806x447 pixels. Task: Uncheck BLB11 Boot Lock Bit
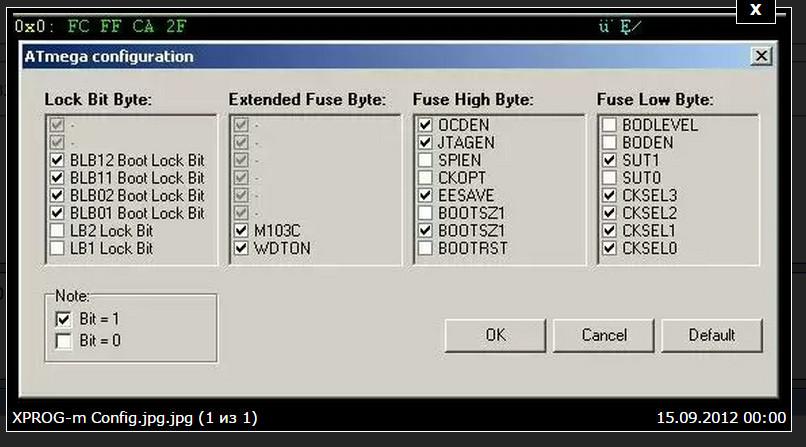(57, 178)
